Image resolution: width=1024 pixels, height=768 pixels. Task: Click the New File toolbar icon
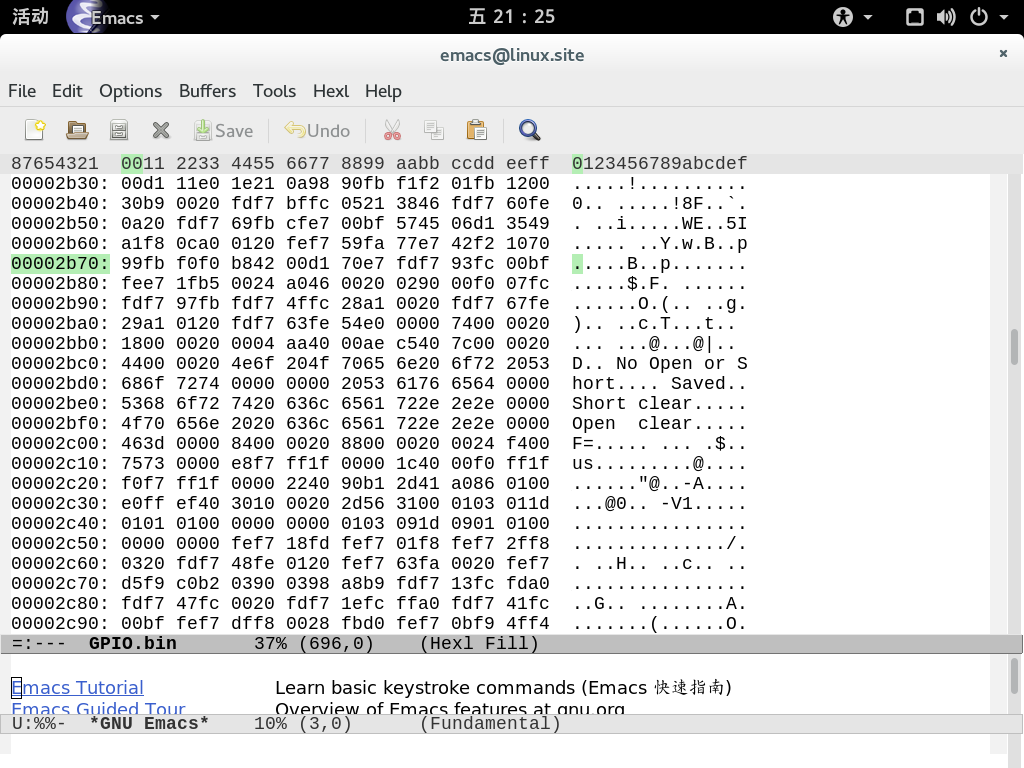[x=35, y=130]
